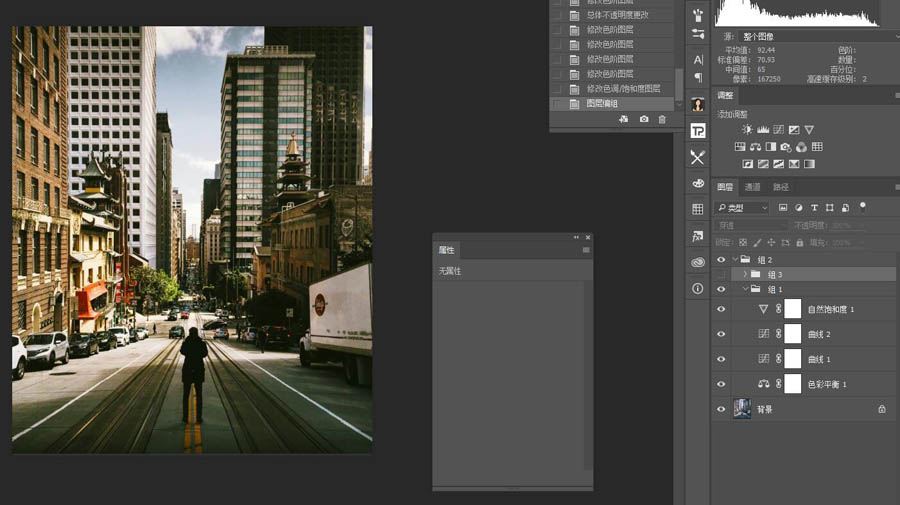Image resolution: width=900 pixels, height=505 pixels.
Task: Click the Levels adjustment icon
Action: 763,130
